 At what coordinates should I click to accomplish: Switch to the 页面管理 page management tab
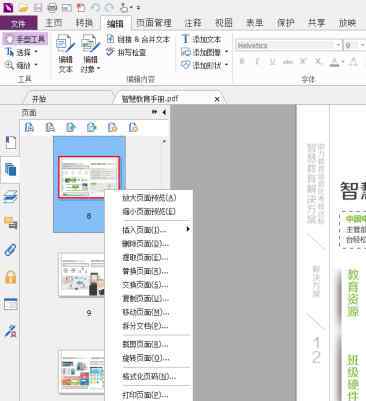pos(154,23)
